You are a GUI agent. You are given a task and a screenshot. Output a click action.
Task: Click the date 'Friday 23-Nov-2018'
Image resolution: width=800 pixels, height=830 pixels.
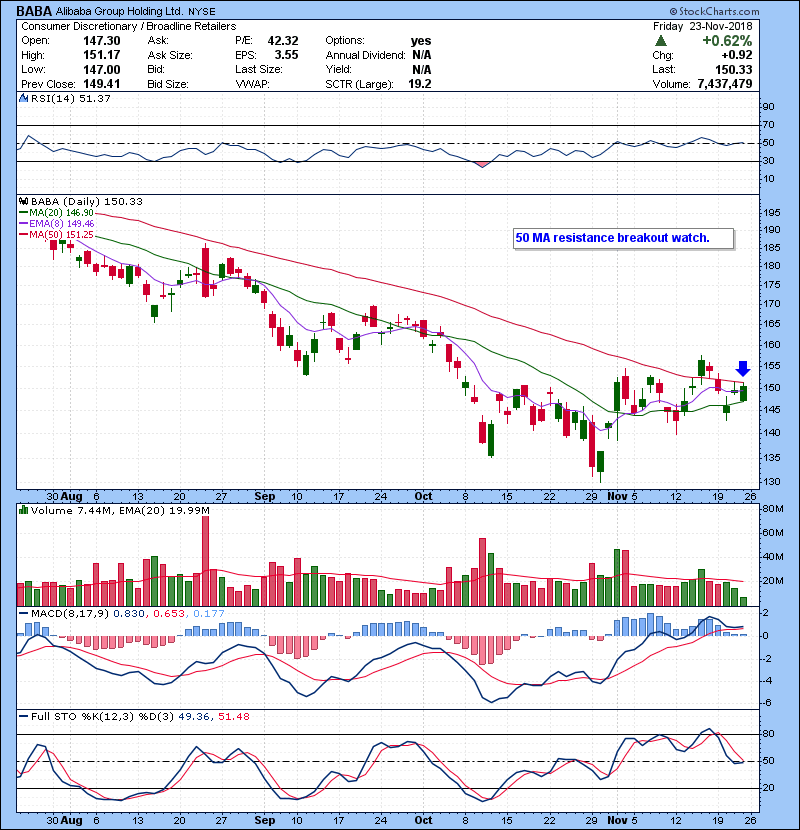702,26
